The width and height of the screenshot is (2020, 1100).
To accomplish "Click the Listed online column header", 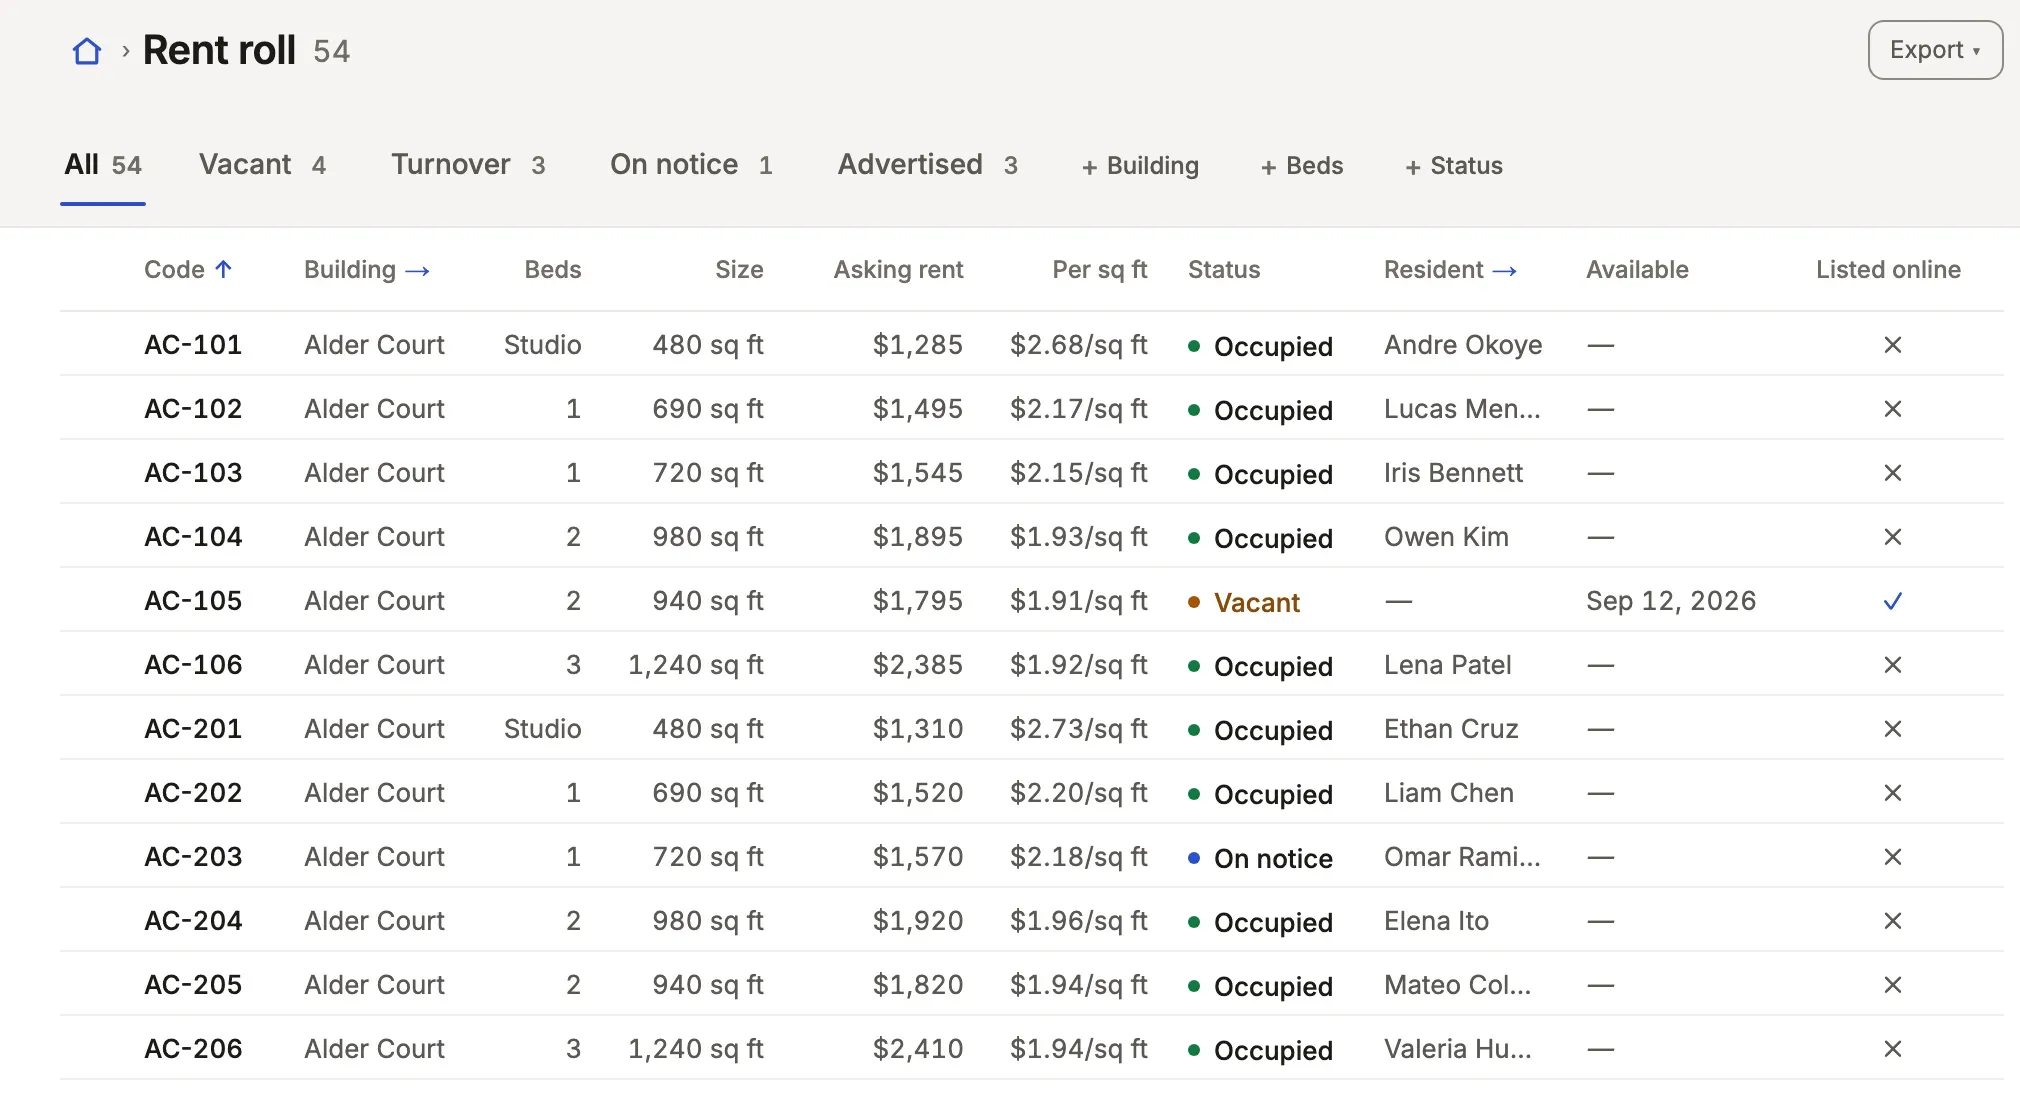I will click(1888, 270).
